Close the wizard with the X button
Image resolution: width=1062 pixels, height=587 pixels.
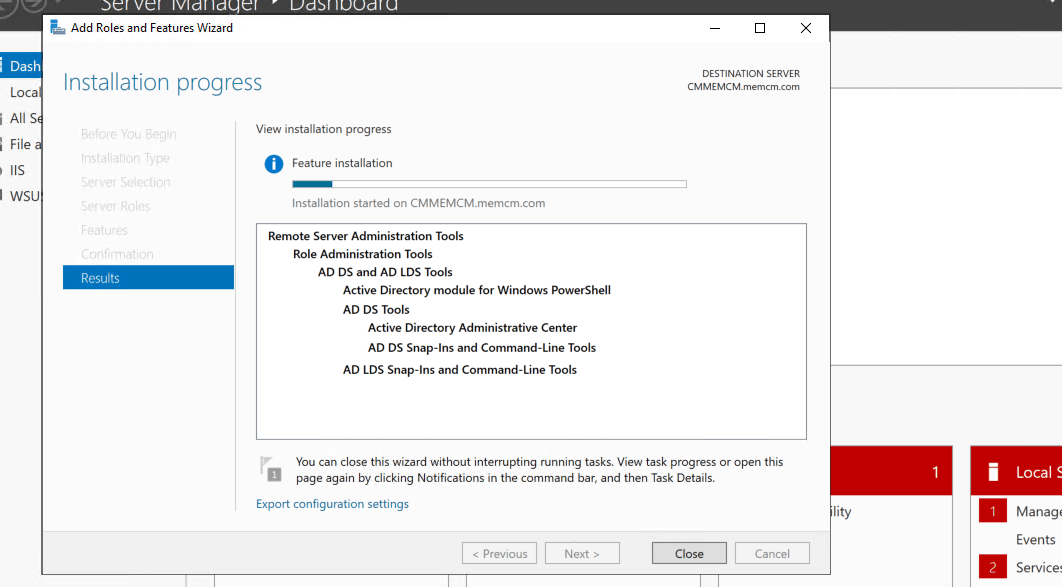(805, 28)
